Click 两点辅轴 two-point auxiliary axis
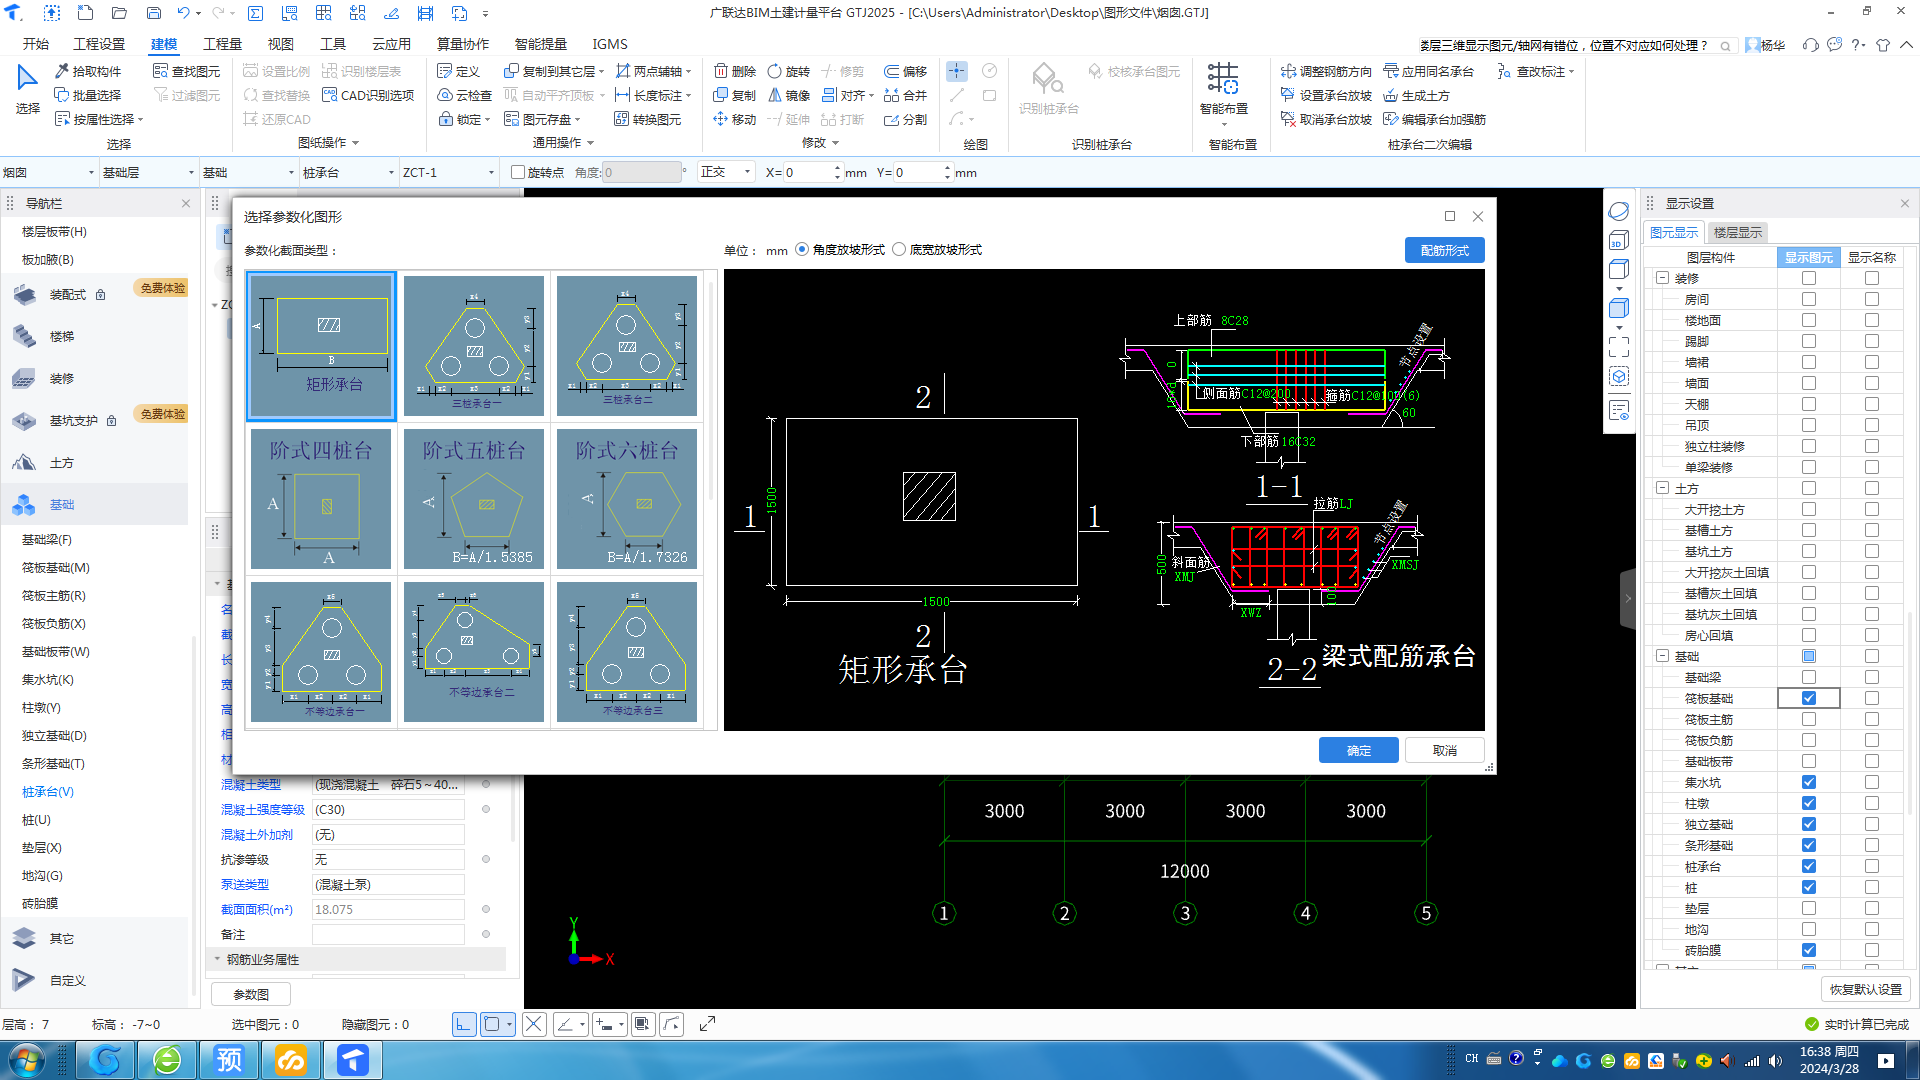Viewport: 1920px width, 1080px height. (653, 71)
